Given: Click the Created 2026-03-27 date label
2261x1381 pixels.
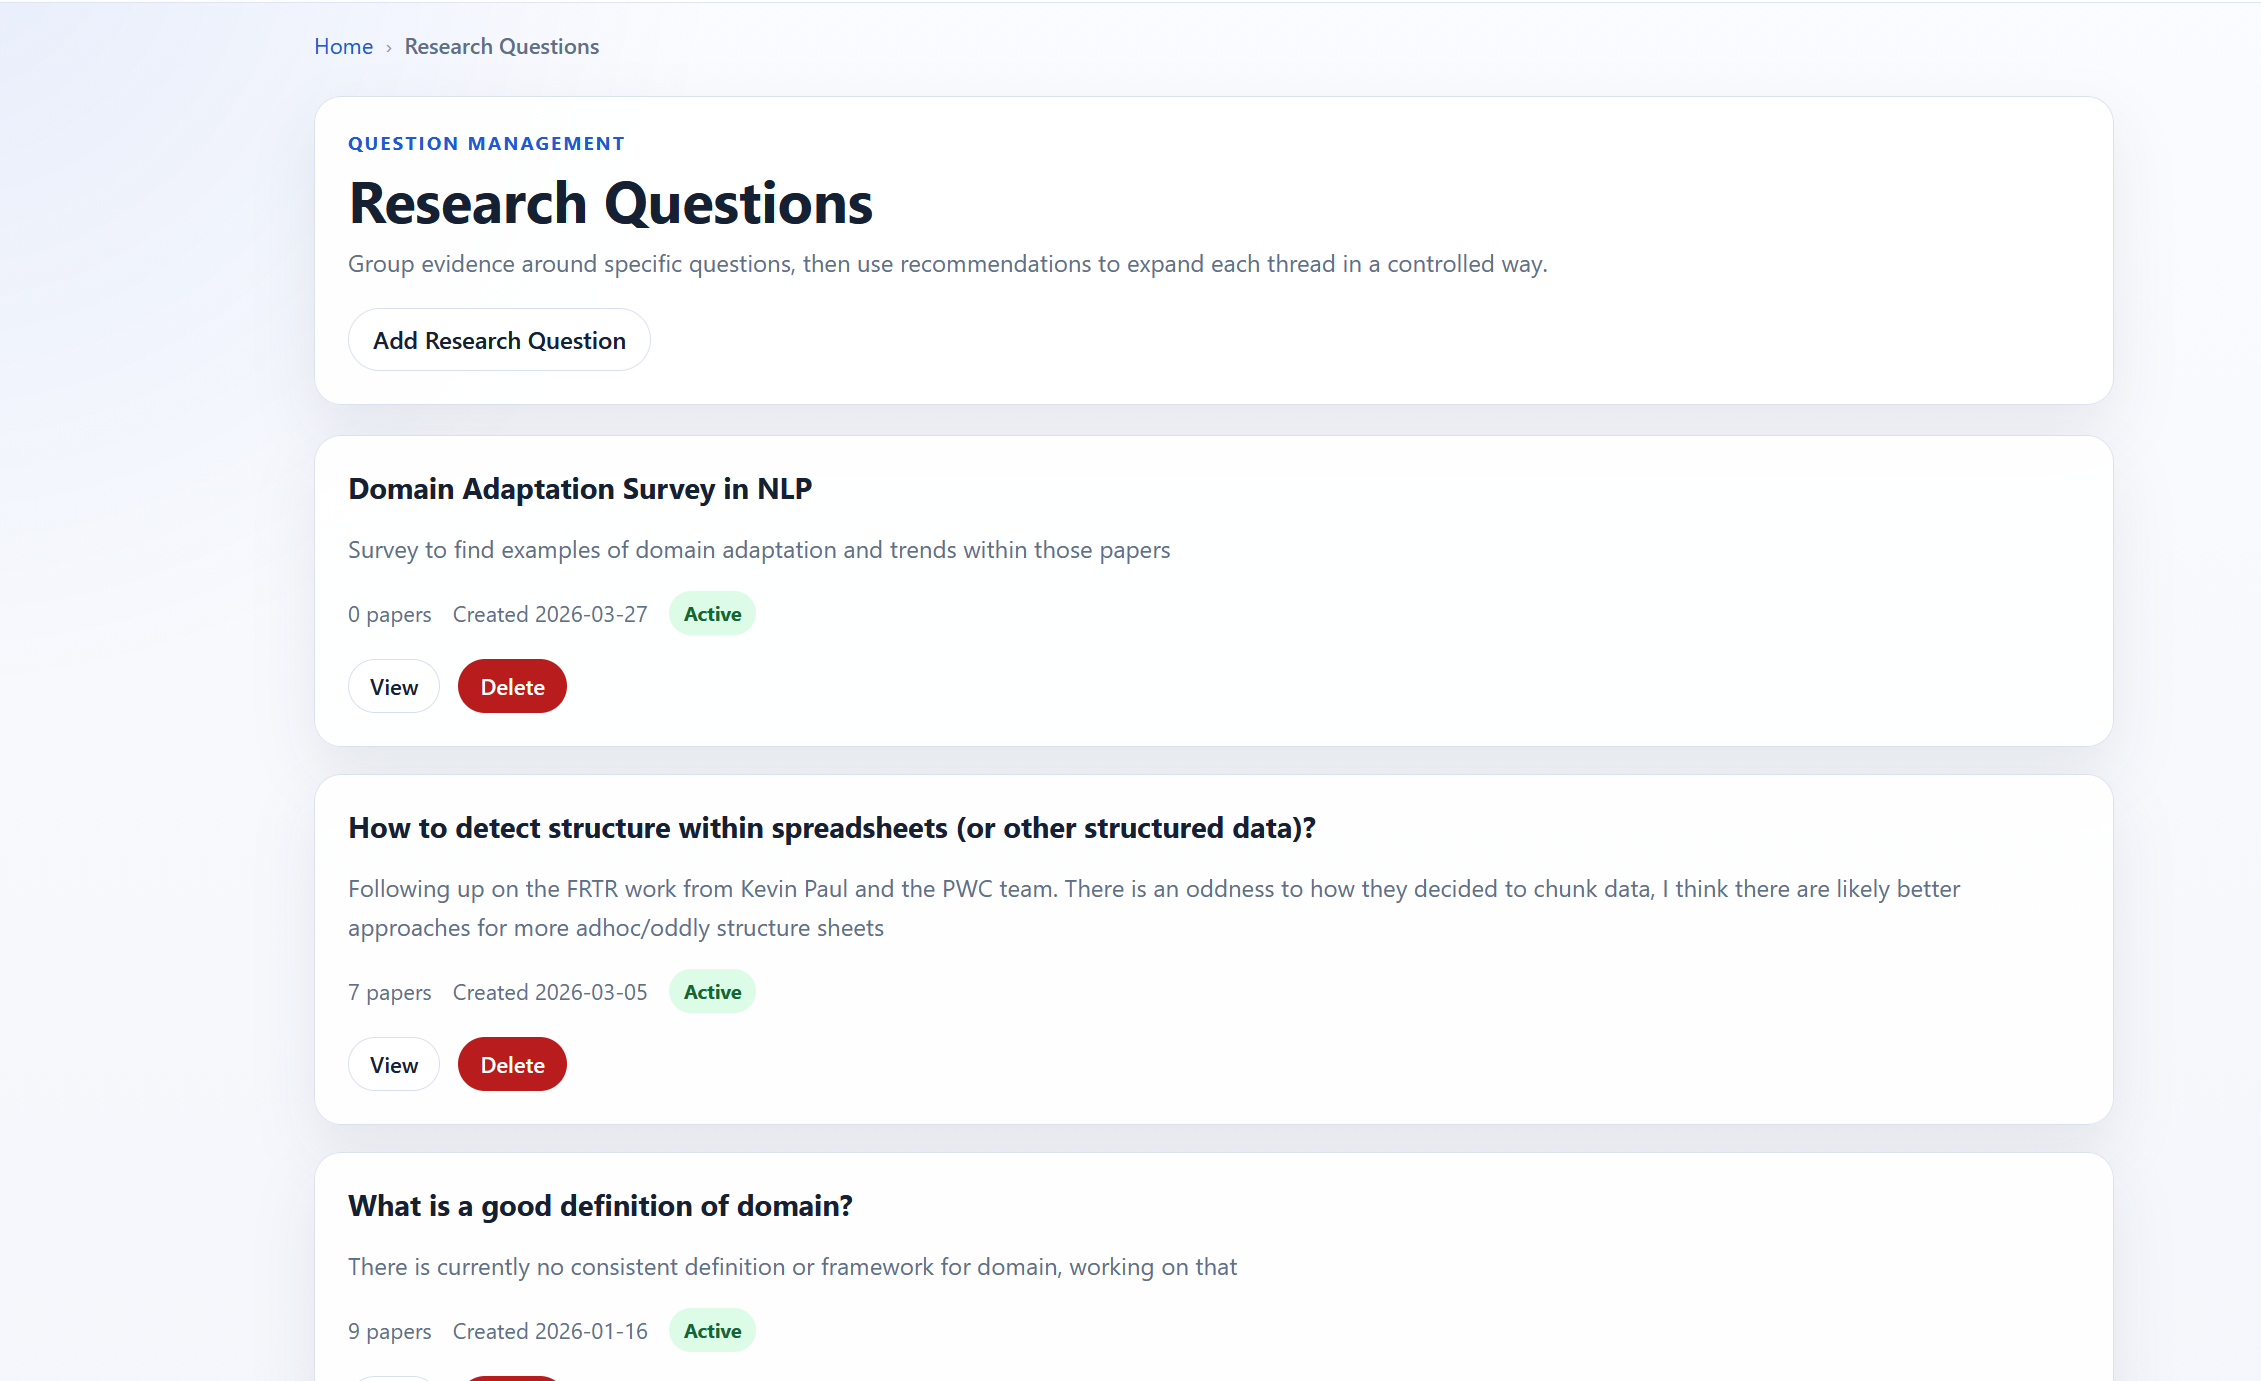Looking at the screenshot, I should tap(549, 613).
